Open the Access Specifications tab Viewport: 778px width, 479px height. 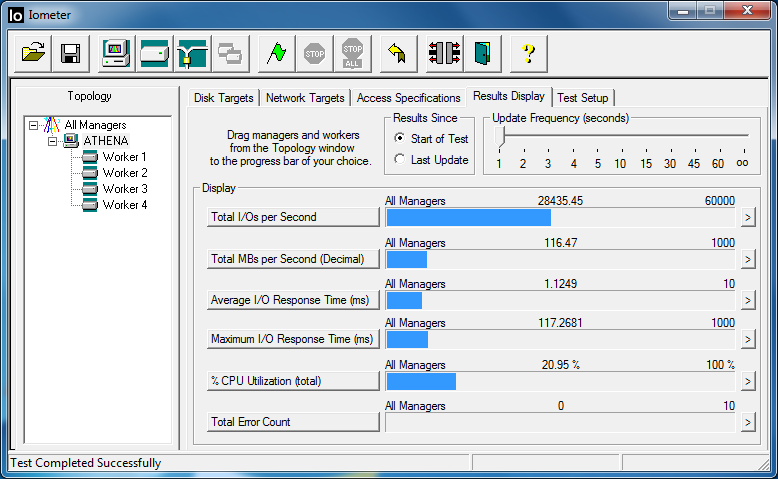pyautogui.click(x=408, y=98)
